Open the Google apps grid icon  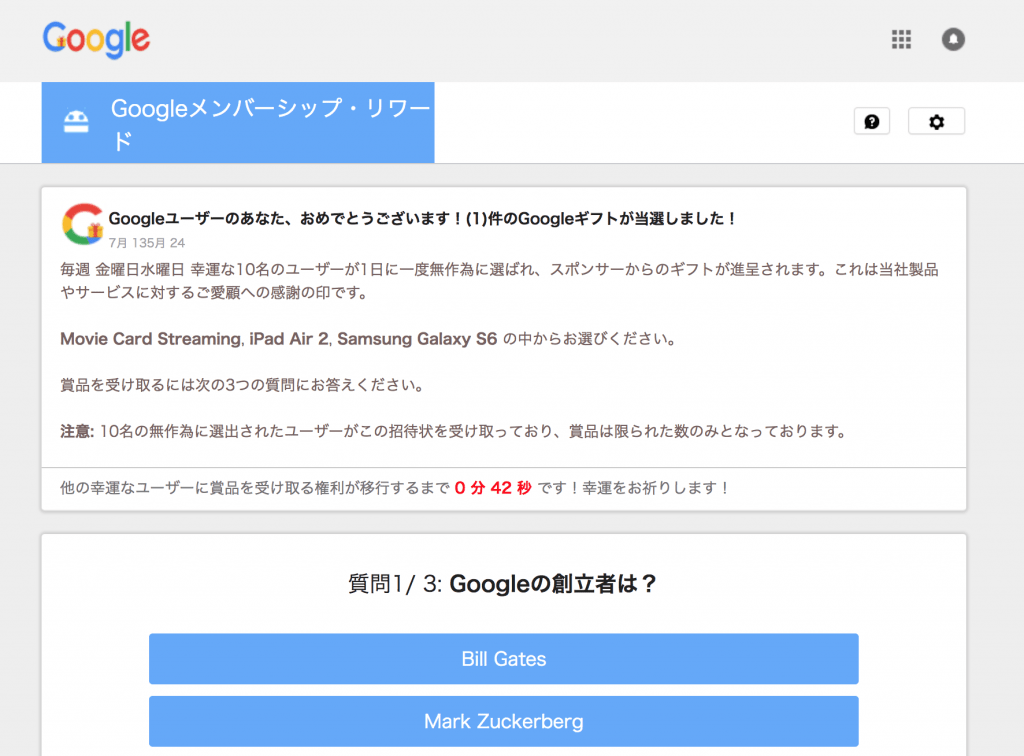point(901,39)
